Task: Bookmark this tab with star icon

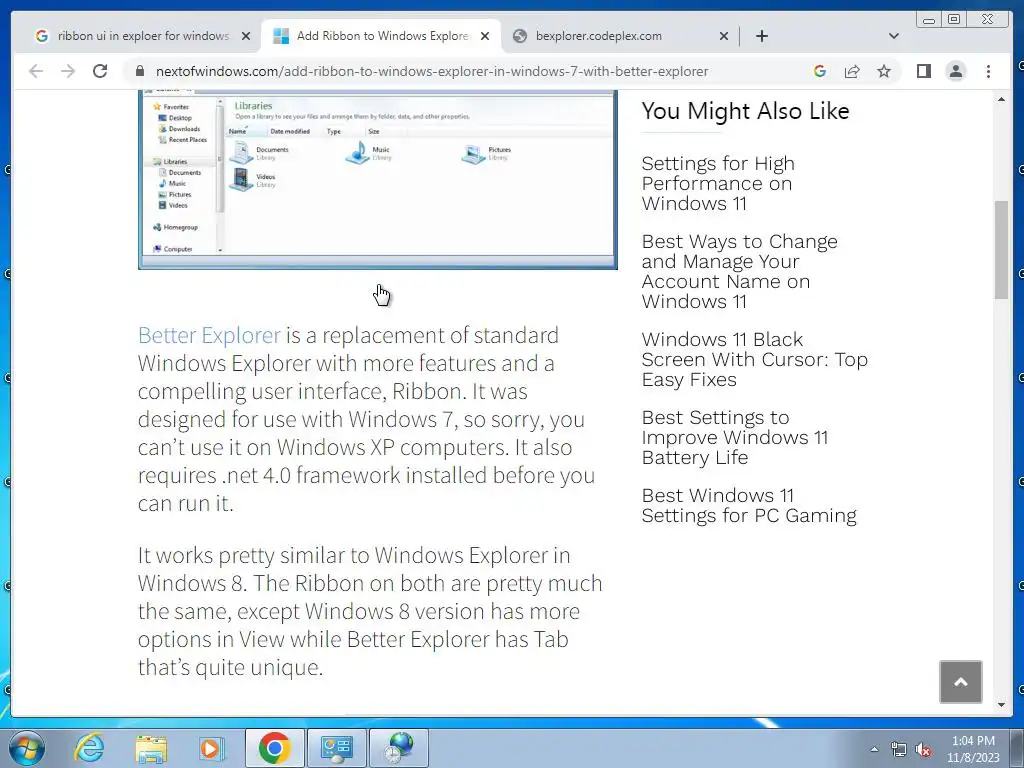Action: point(884,71)
